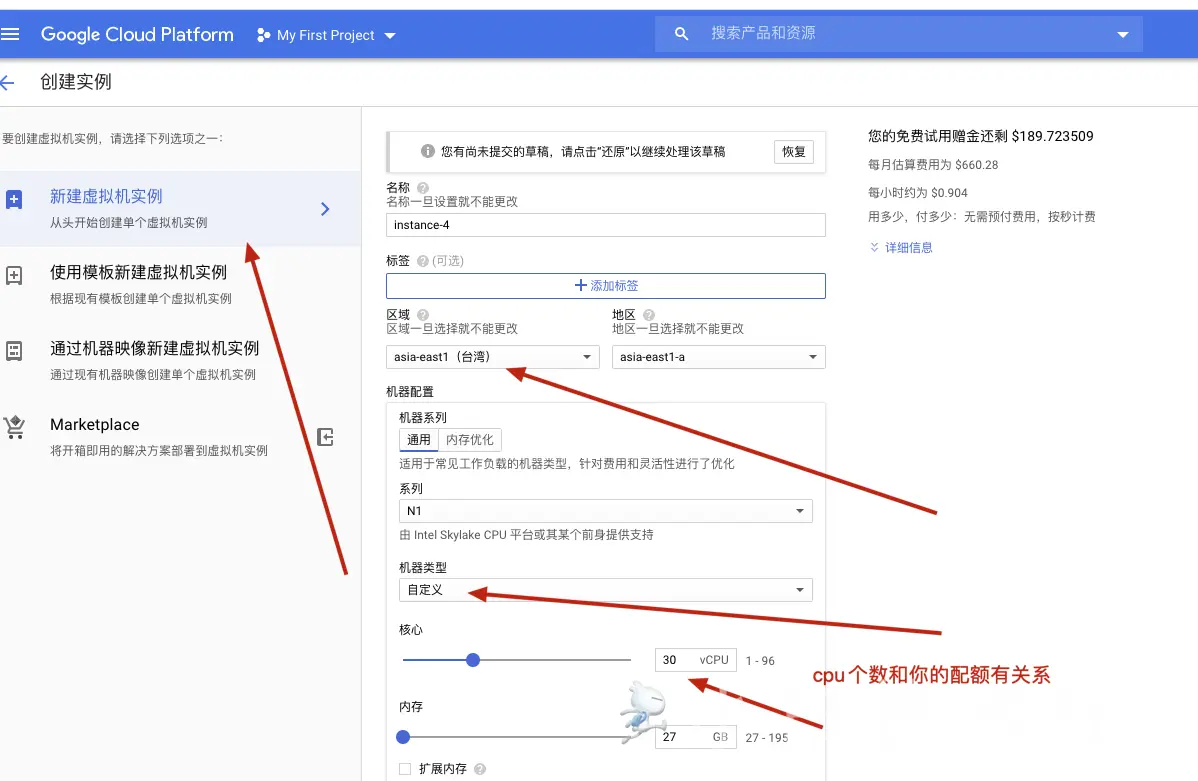This screenshot has width=1198, height=781.
Task: Click the 恢复 button
Action: point(794,151)
